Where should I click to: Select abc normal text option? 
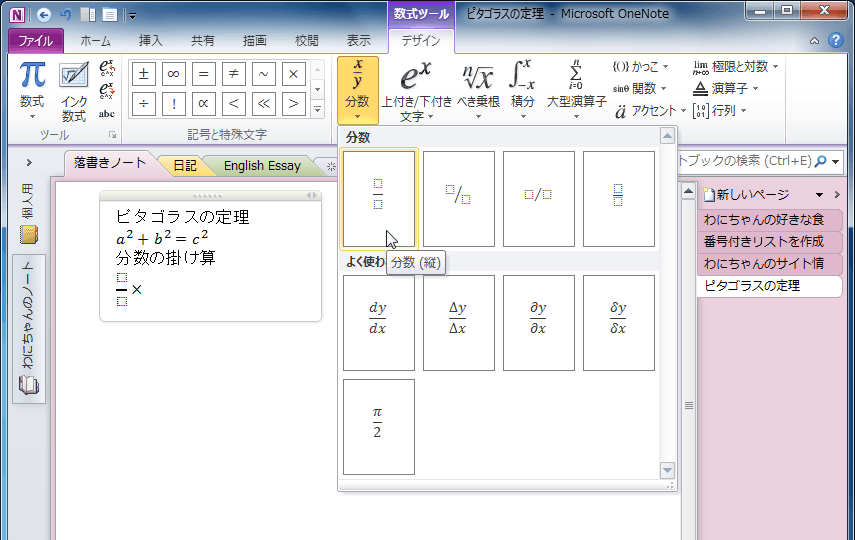pyautogui.click(x=107, y=113)
